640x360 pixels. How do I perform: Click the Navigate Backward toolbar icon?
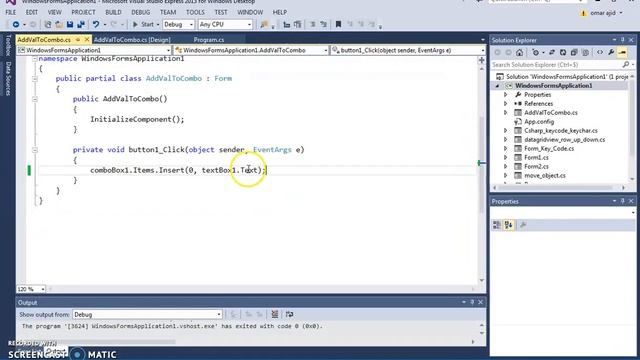(x=16, y=24)
